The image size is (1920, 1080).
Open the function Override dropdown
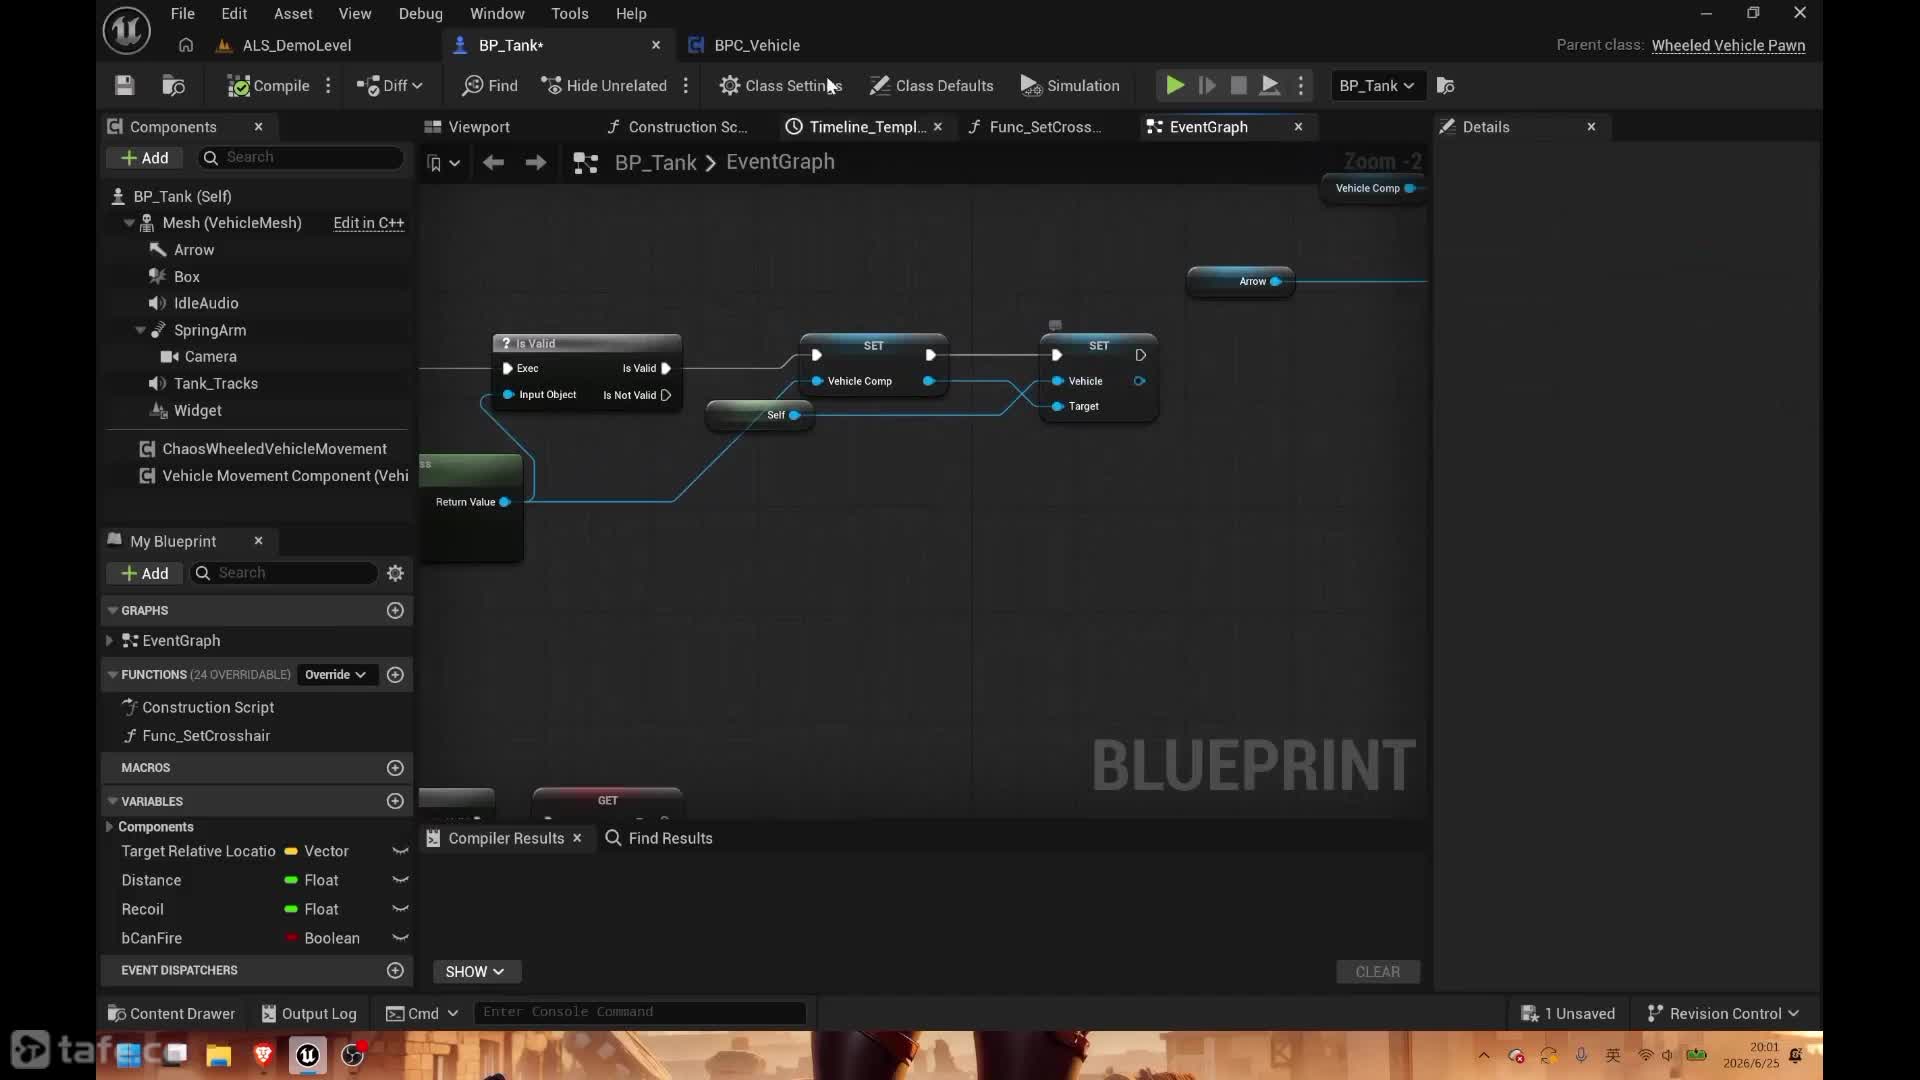click(335, 675)
